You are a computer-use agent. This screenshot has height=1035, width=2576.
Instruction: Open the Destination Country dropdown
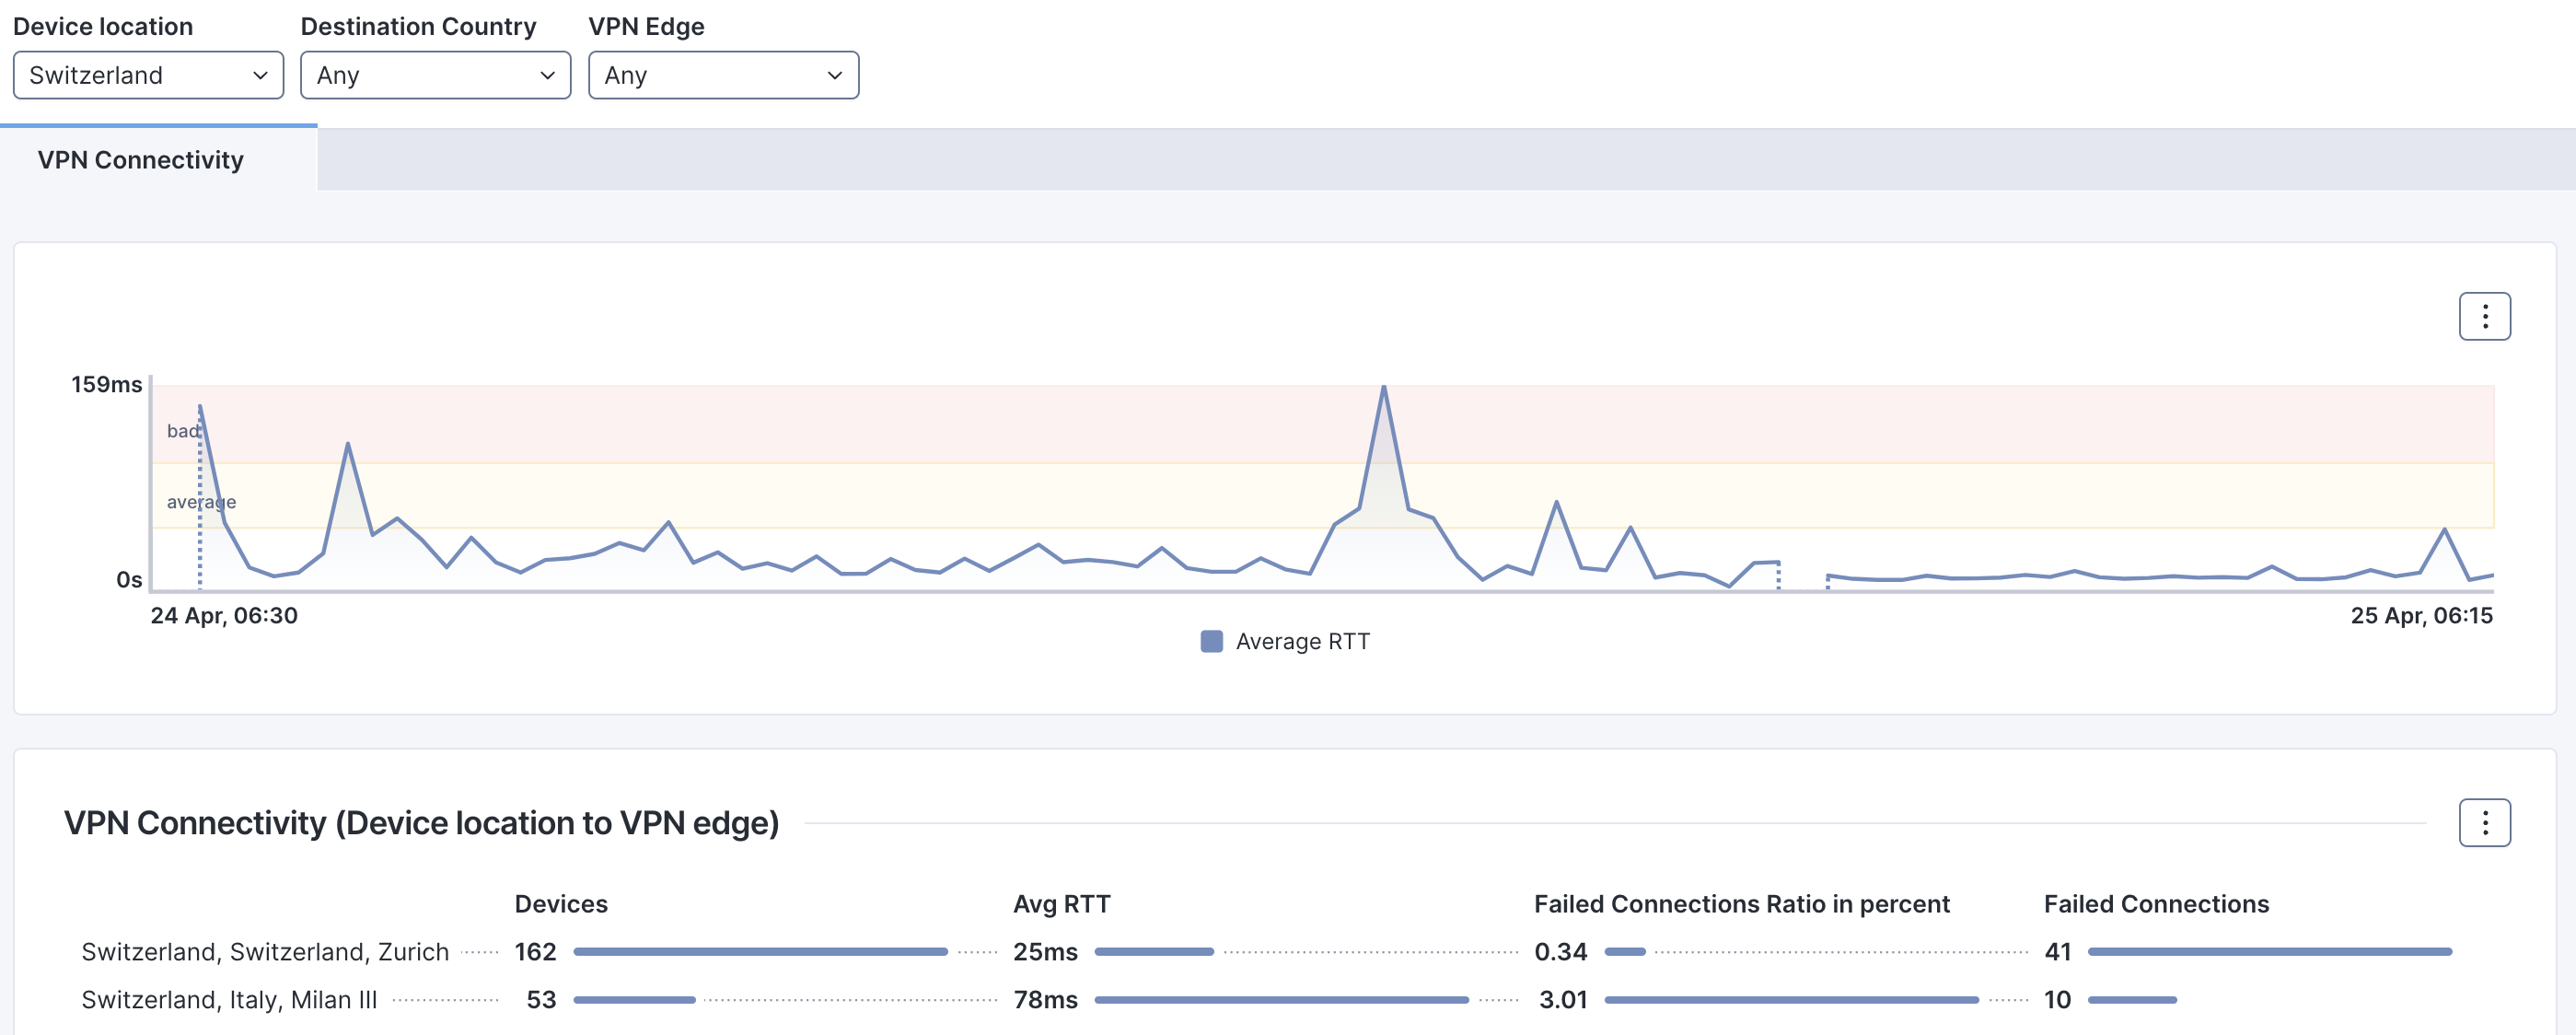click(x=435, y=76)
